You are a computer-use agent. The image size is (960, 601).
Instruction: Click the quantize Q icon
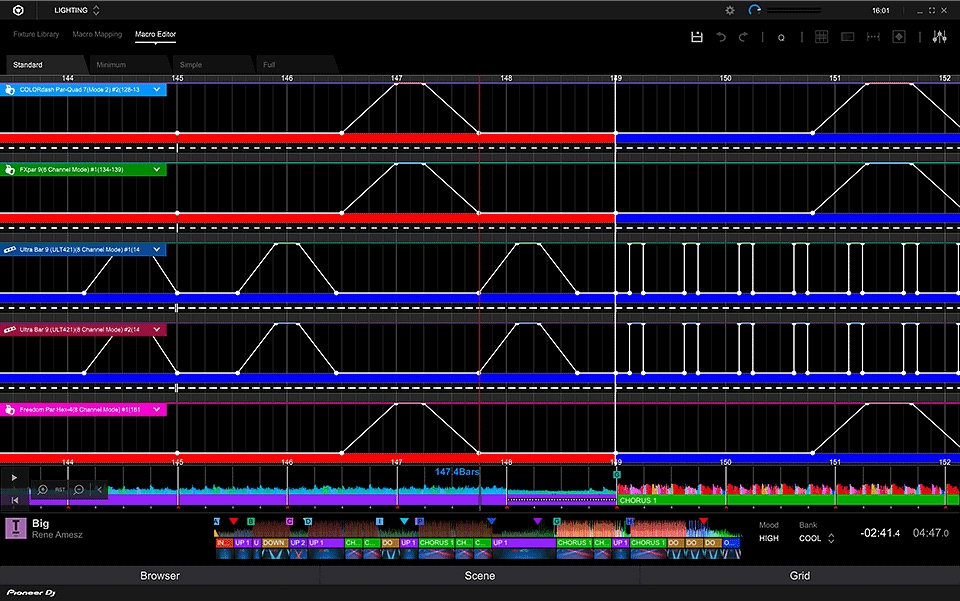pyautogui.click(x=781, y=38)
